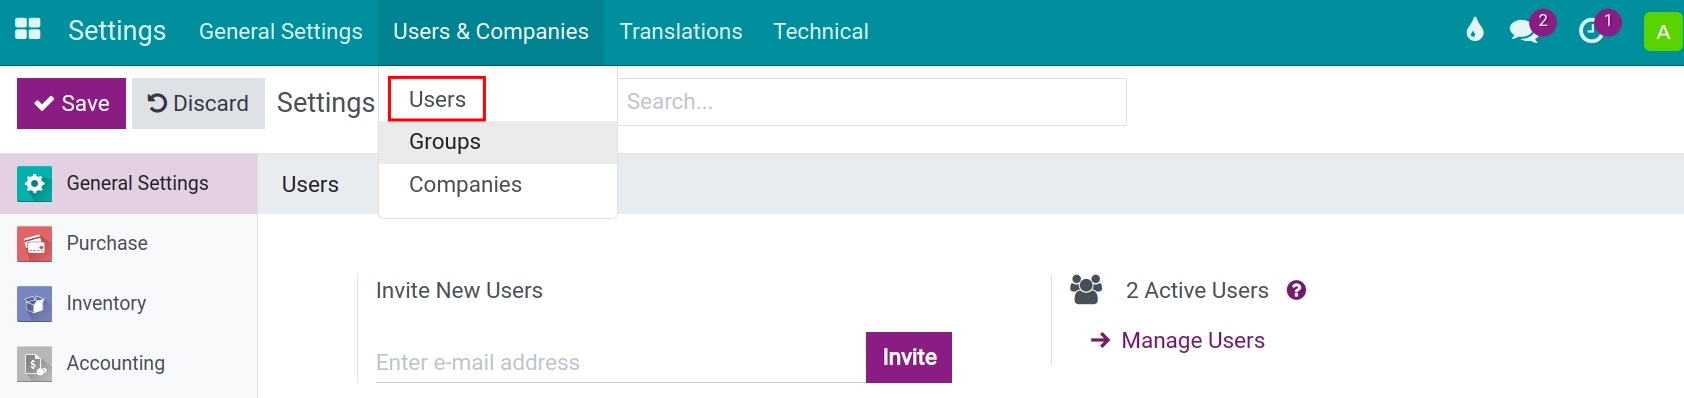Image resolution: width=1684 pixels, height=398 pixels.
Task: Click the Save button
Action: 71,103
